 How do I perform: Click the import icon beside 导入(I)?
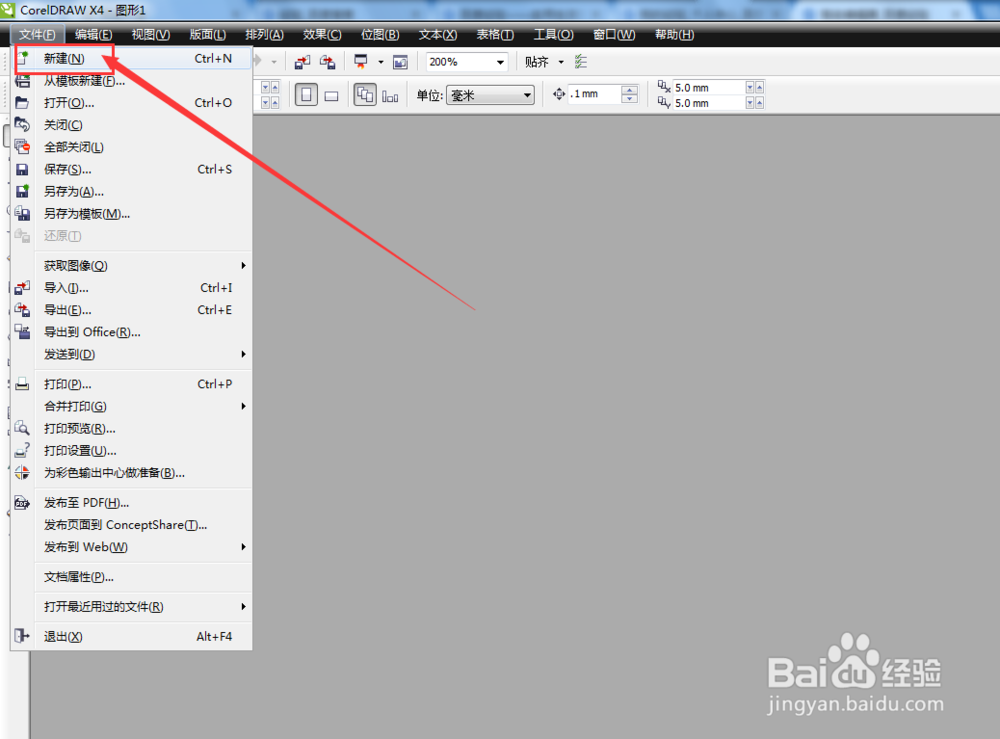point(22,288)
